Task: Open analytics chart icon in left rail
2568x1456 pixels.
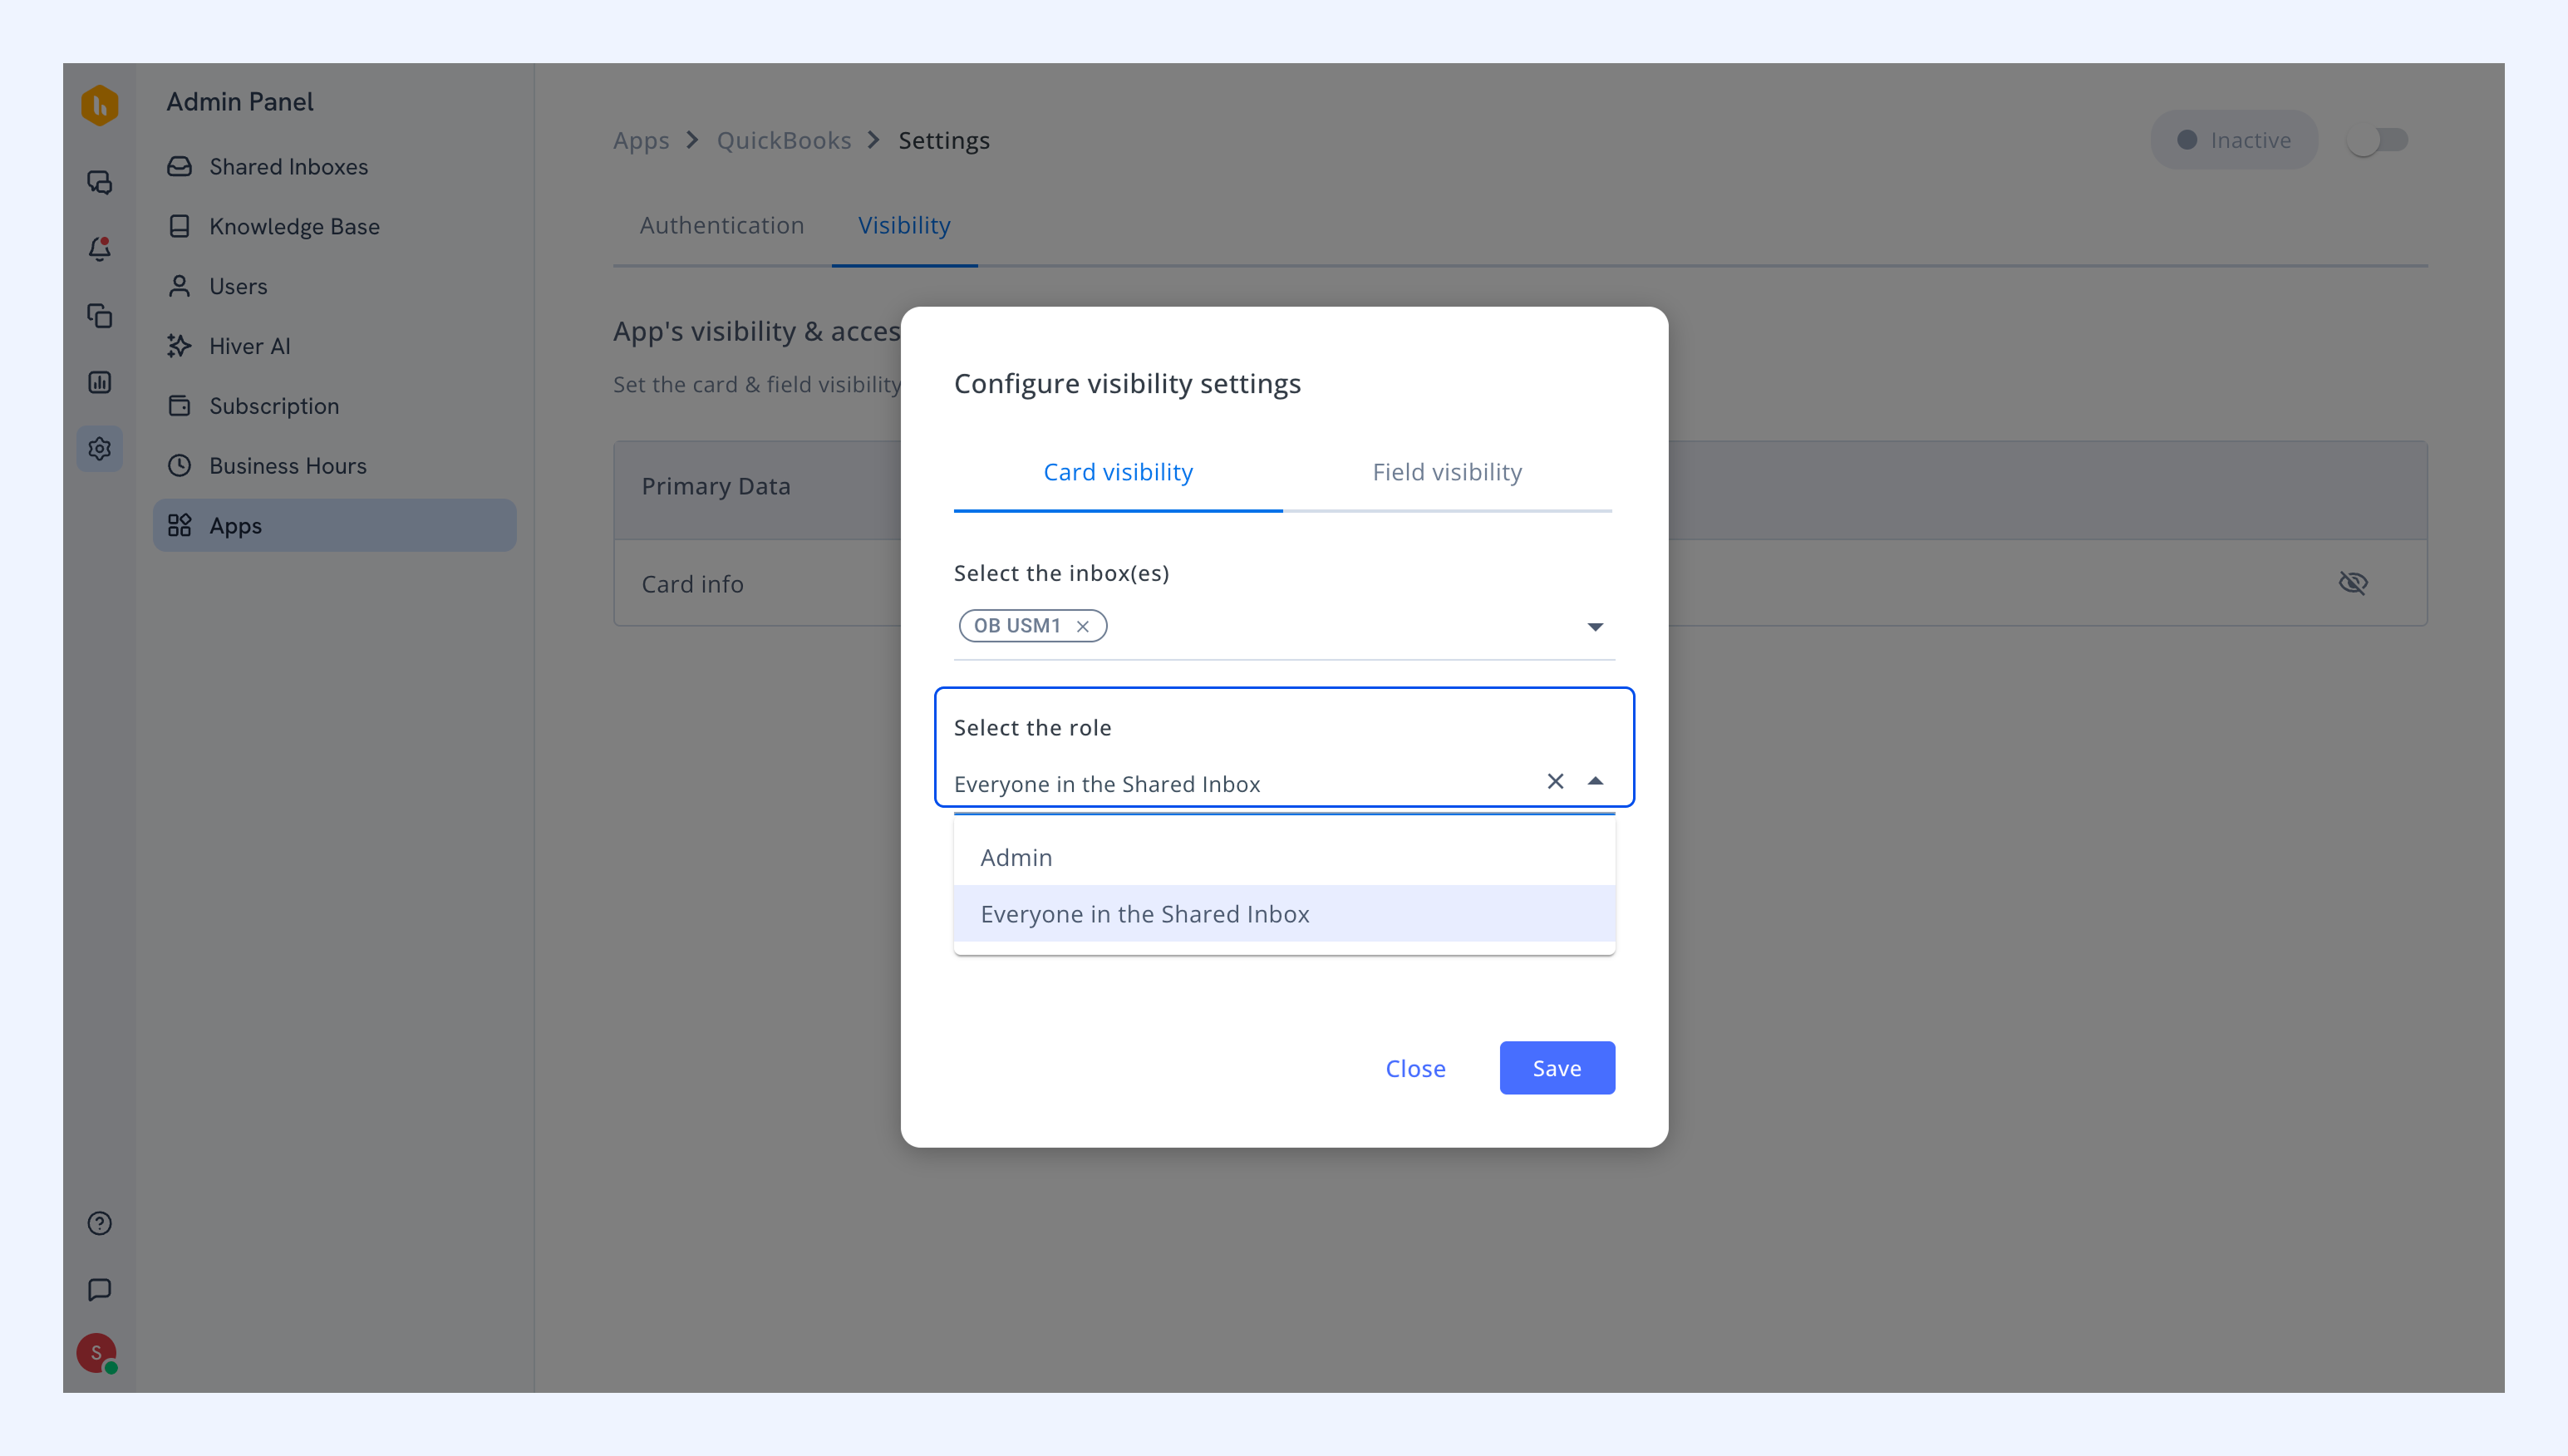Action: [x=99, y=382]
